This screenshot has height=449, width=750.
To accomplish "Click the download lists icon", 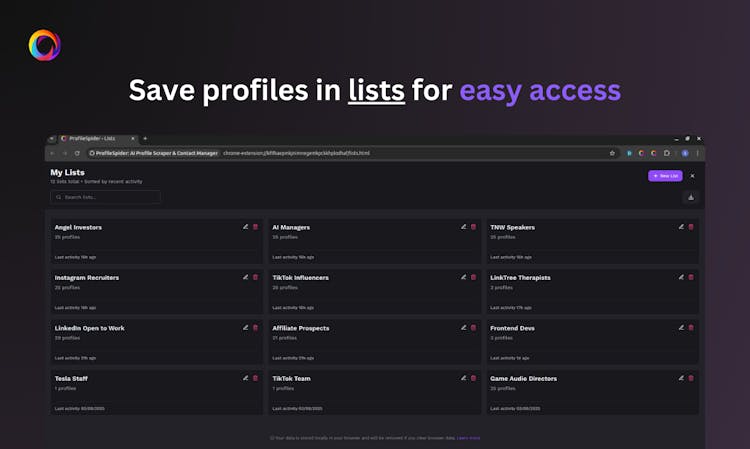I will tap(690, 197).
